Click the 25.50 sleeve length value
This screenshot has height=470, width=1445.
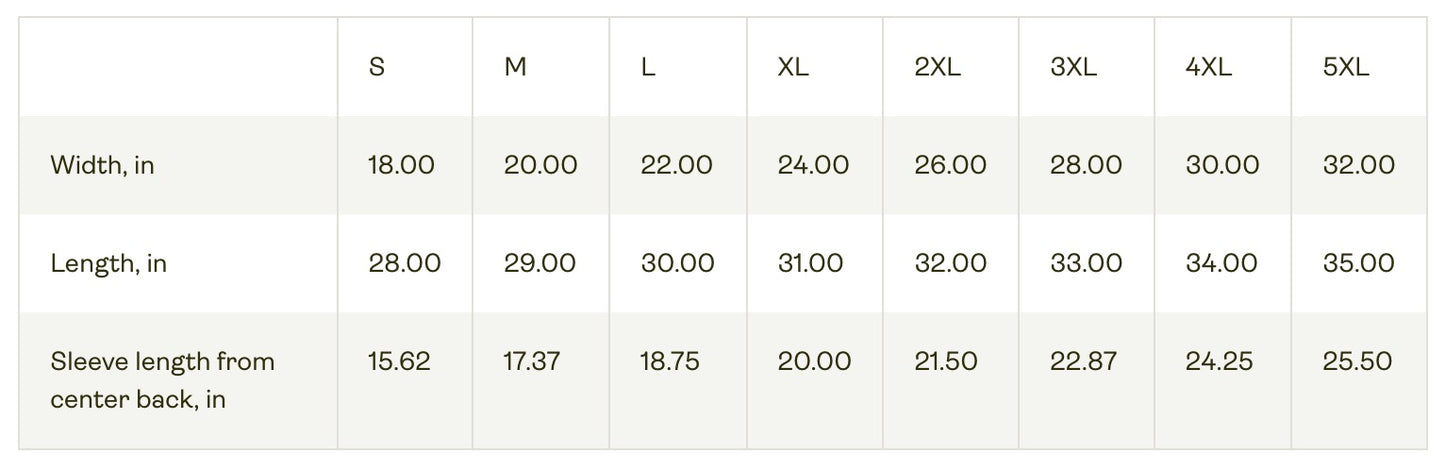coord(1357,361)
